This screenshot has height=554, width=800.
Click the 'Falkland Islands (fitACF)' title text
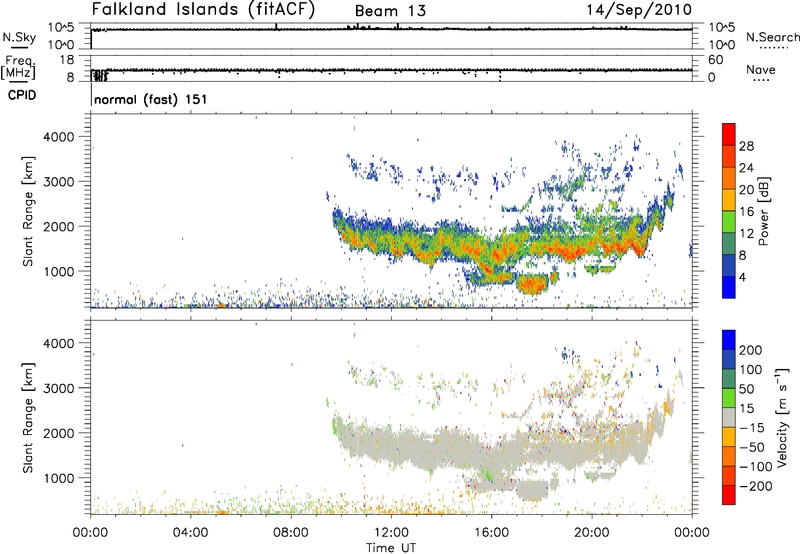point(203,9)
